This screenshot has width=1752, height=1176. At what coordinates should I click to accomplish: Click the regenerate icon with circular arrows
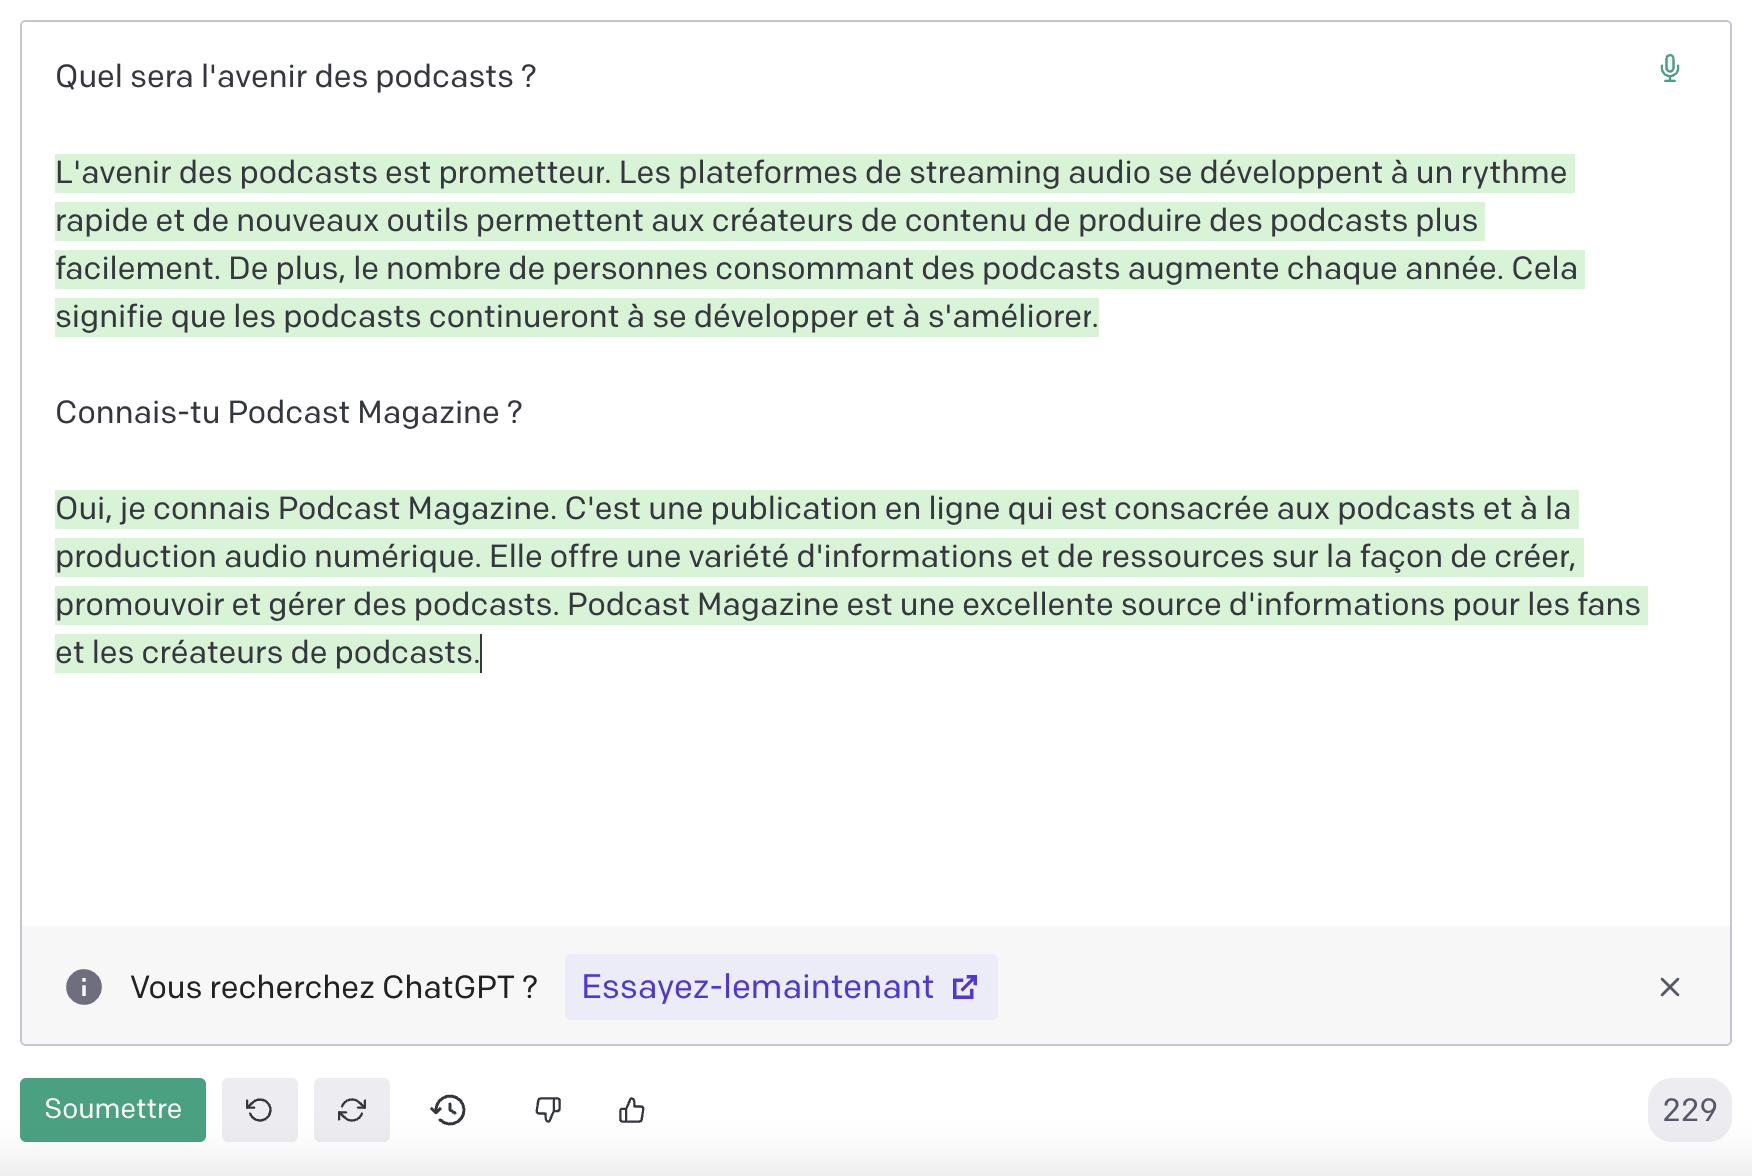click(351, 1109)
